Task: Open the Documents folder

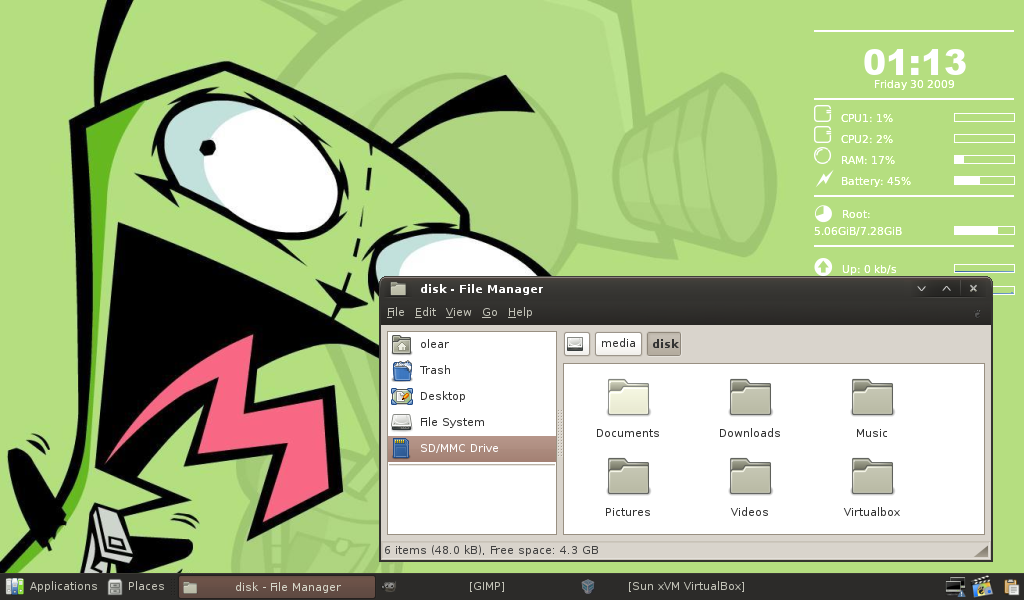Action: (628, 409)
